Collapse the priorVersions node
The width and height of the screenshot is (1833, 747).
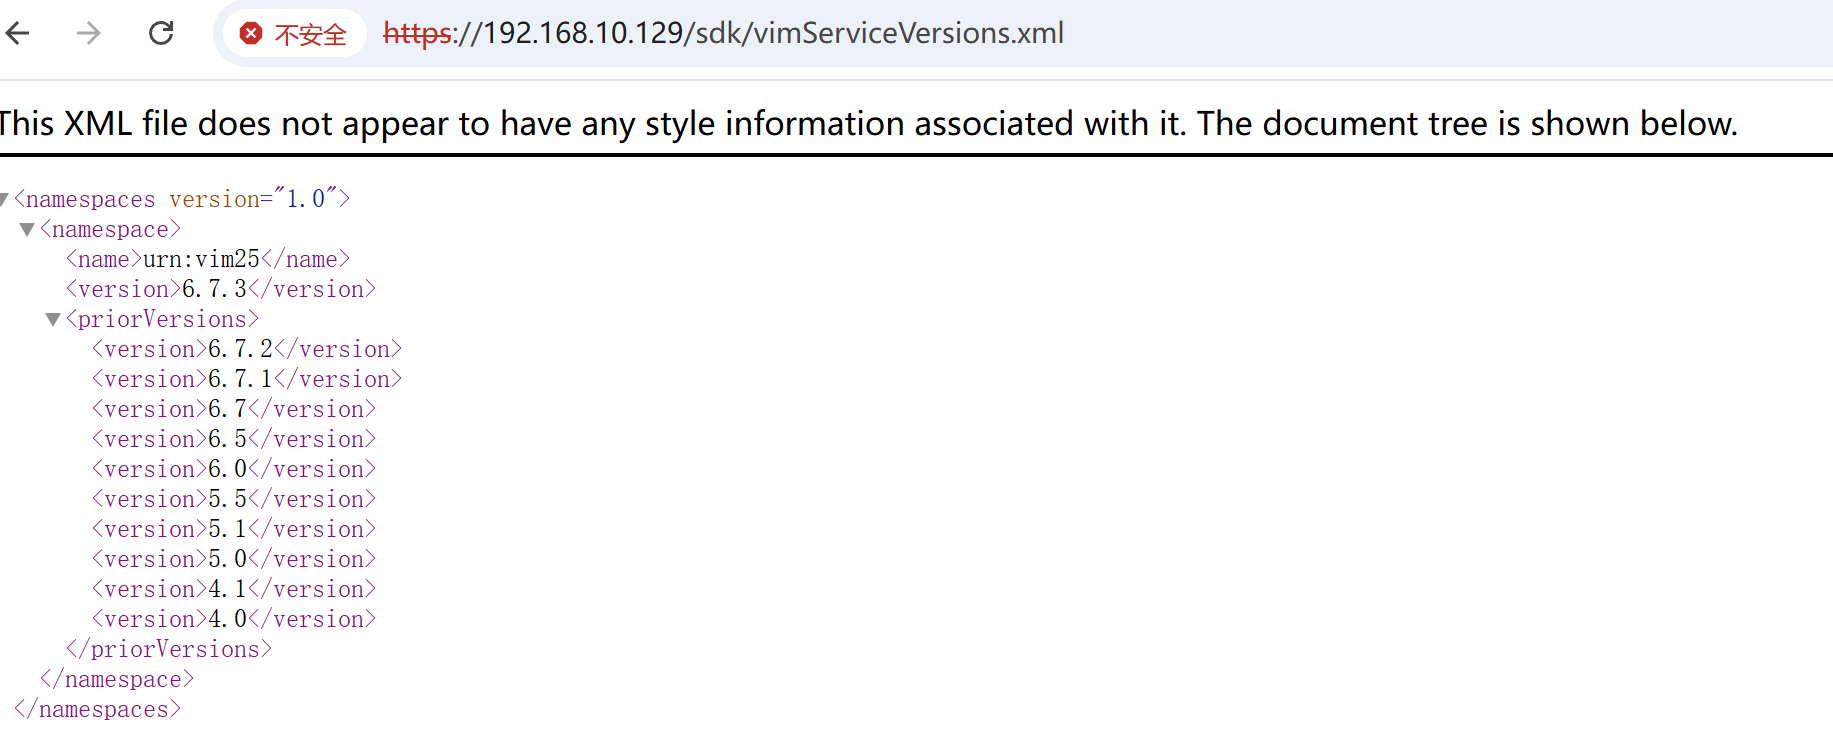coord(53,320)
